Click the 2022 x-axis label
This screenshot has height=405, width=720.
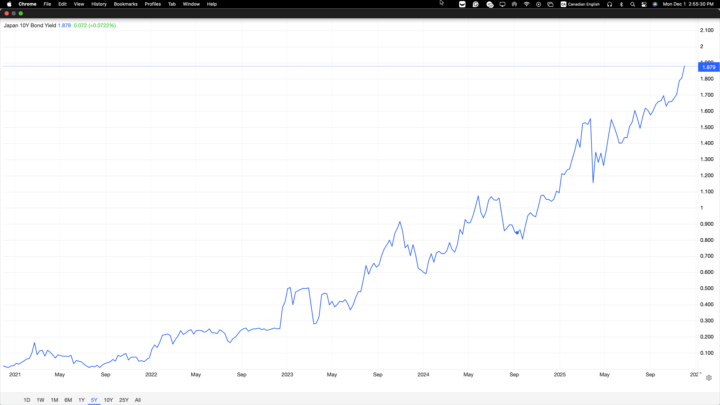coord(151,375)
